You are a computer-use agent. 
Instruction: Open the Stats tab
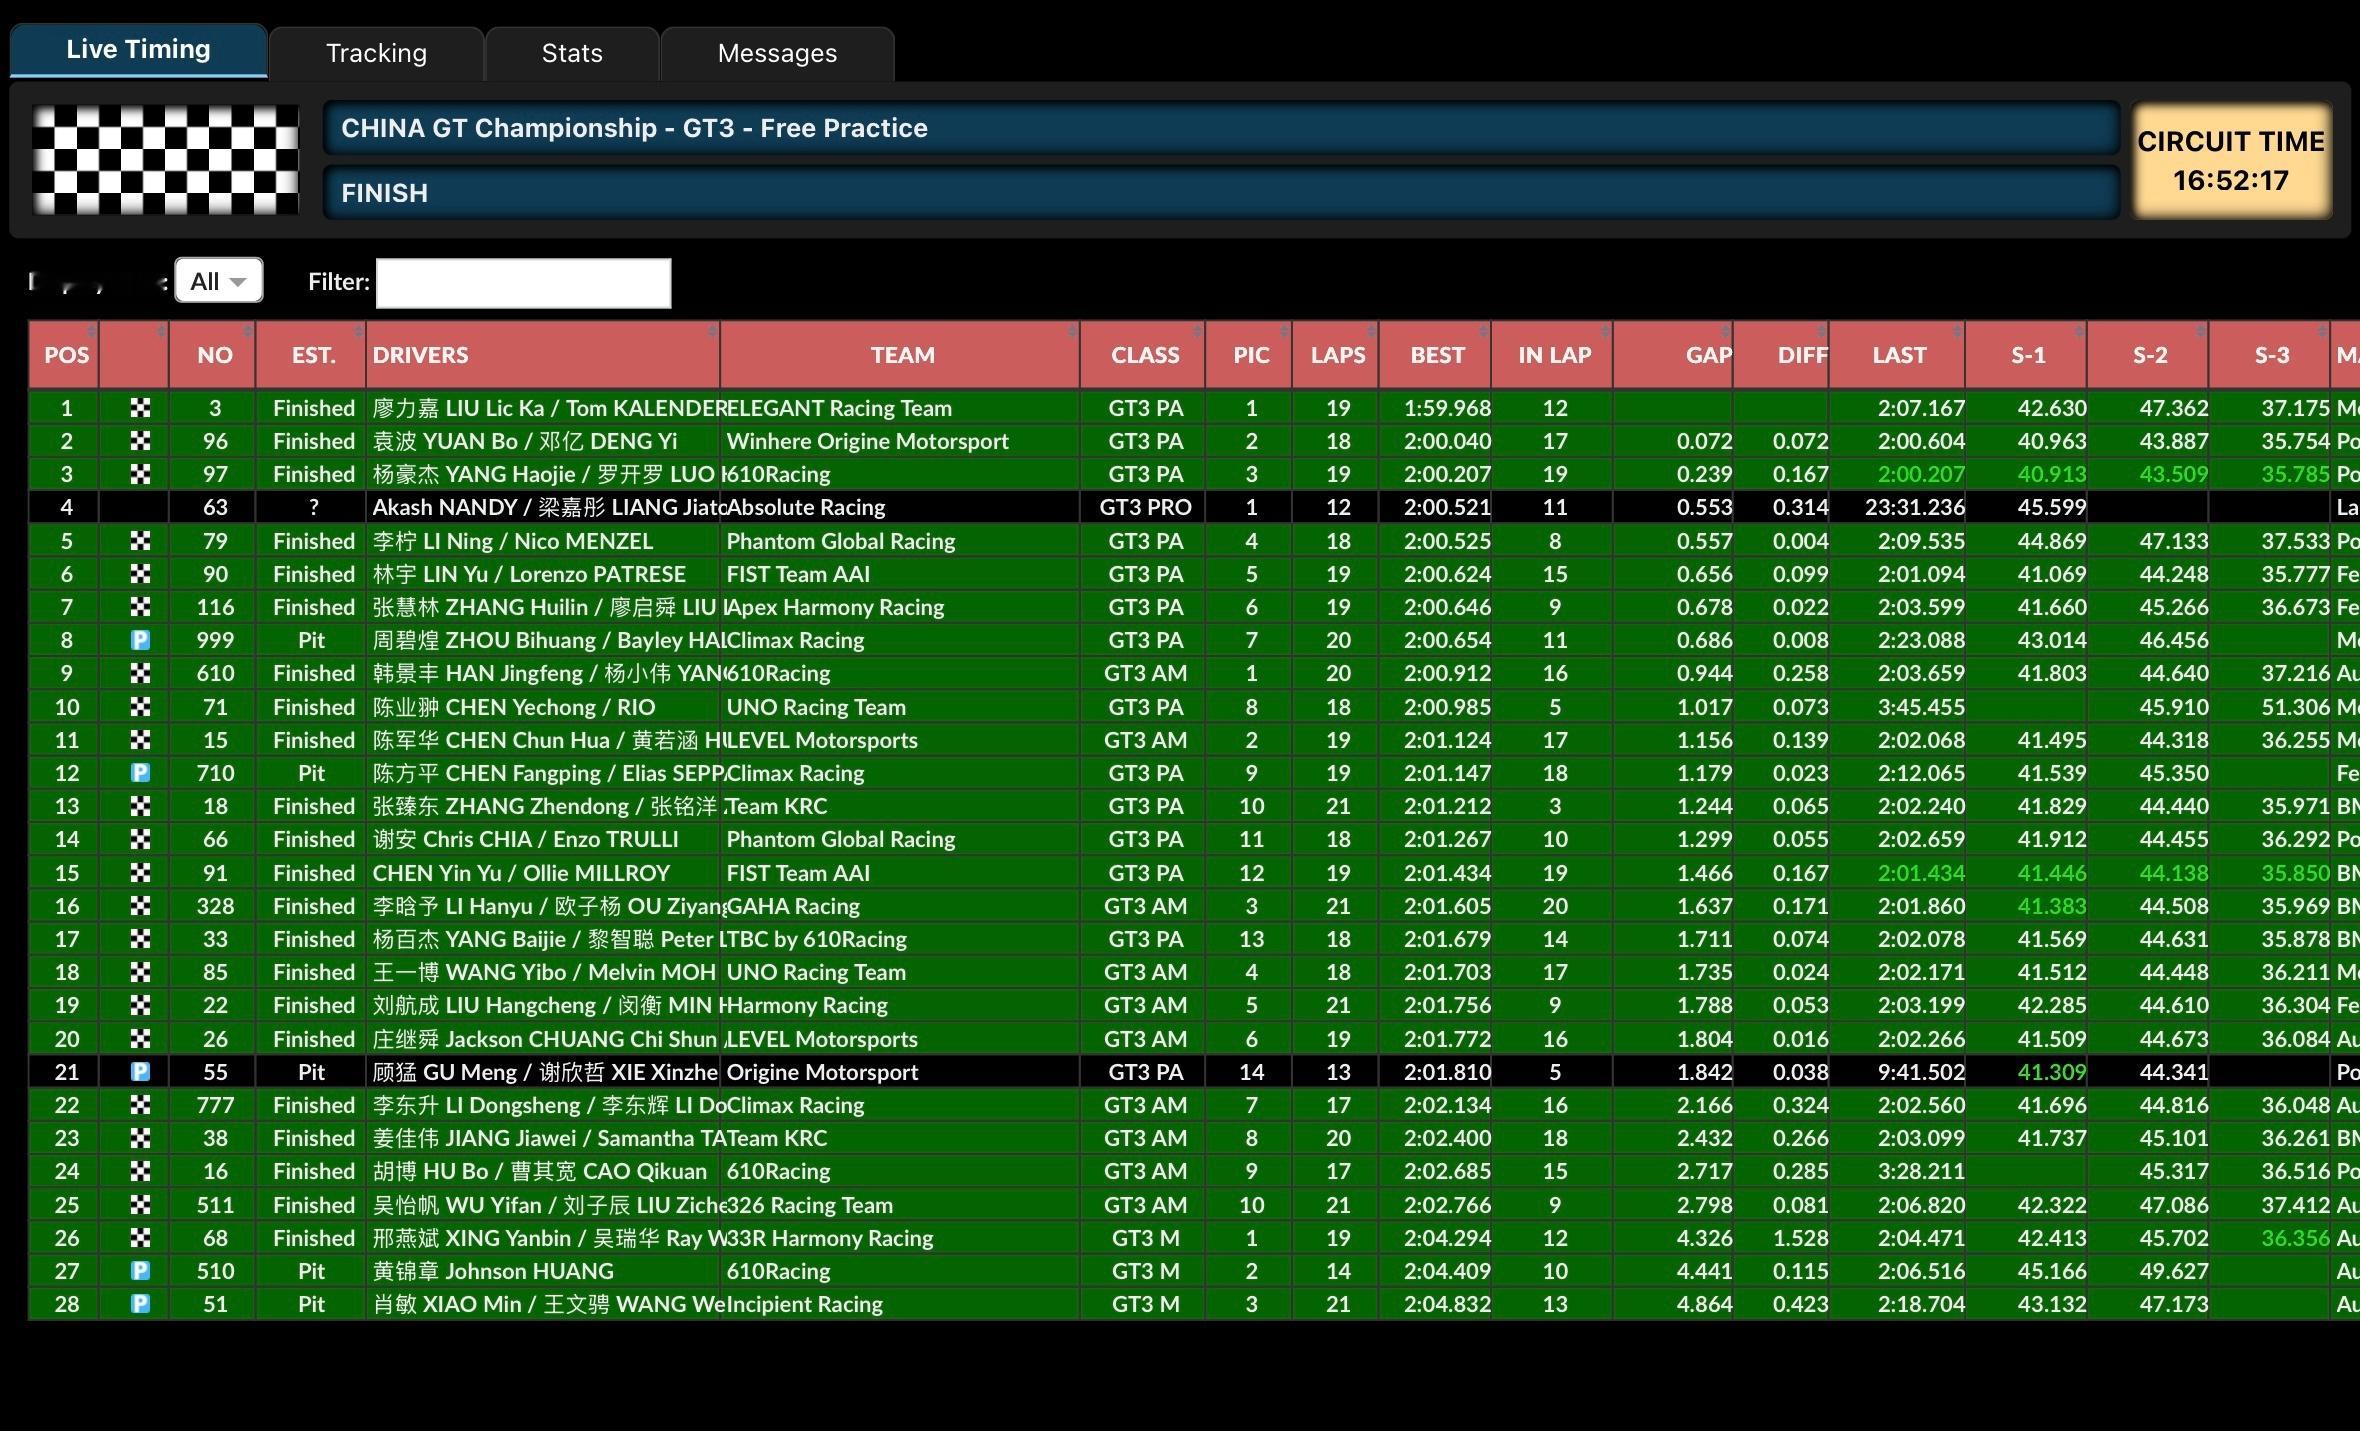(572, 53)
